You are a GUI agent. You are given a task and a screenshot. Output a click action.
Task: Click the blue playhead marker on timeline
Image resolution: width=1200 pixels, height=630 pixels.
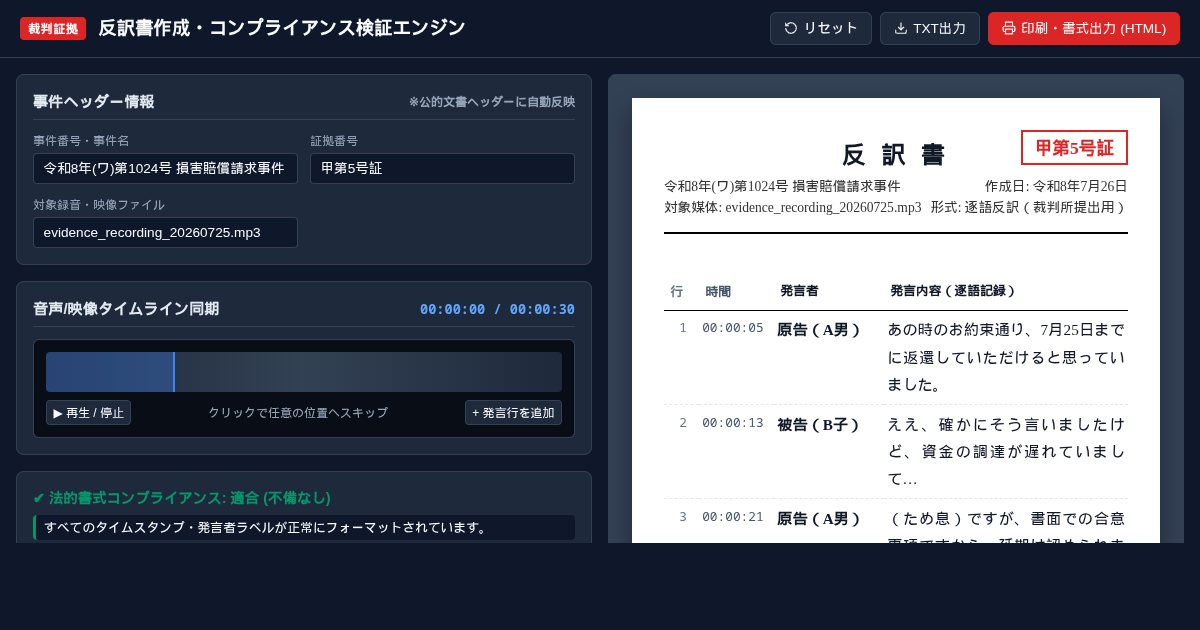tap(174, 372)
